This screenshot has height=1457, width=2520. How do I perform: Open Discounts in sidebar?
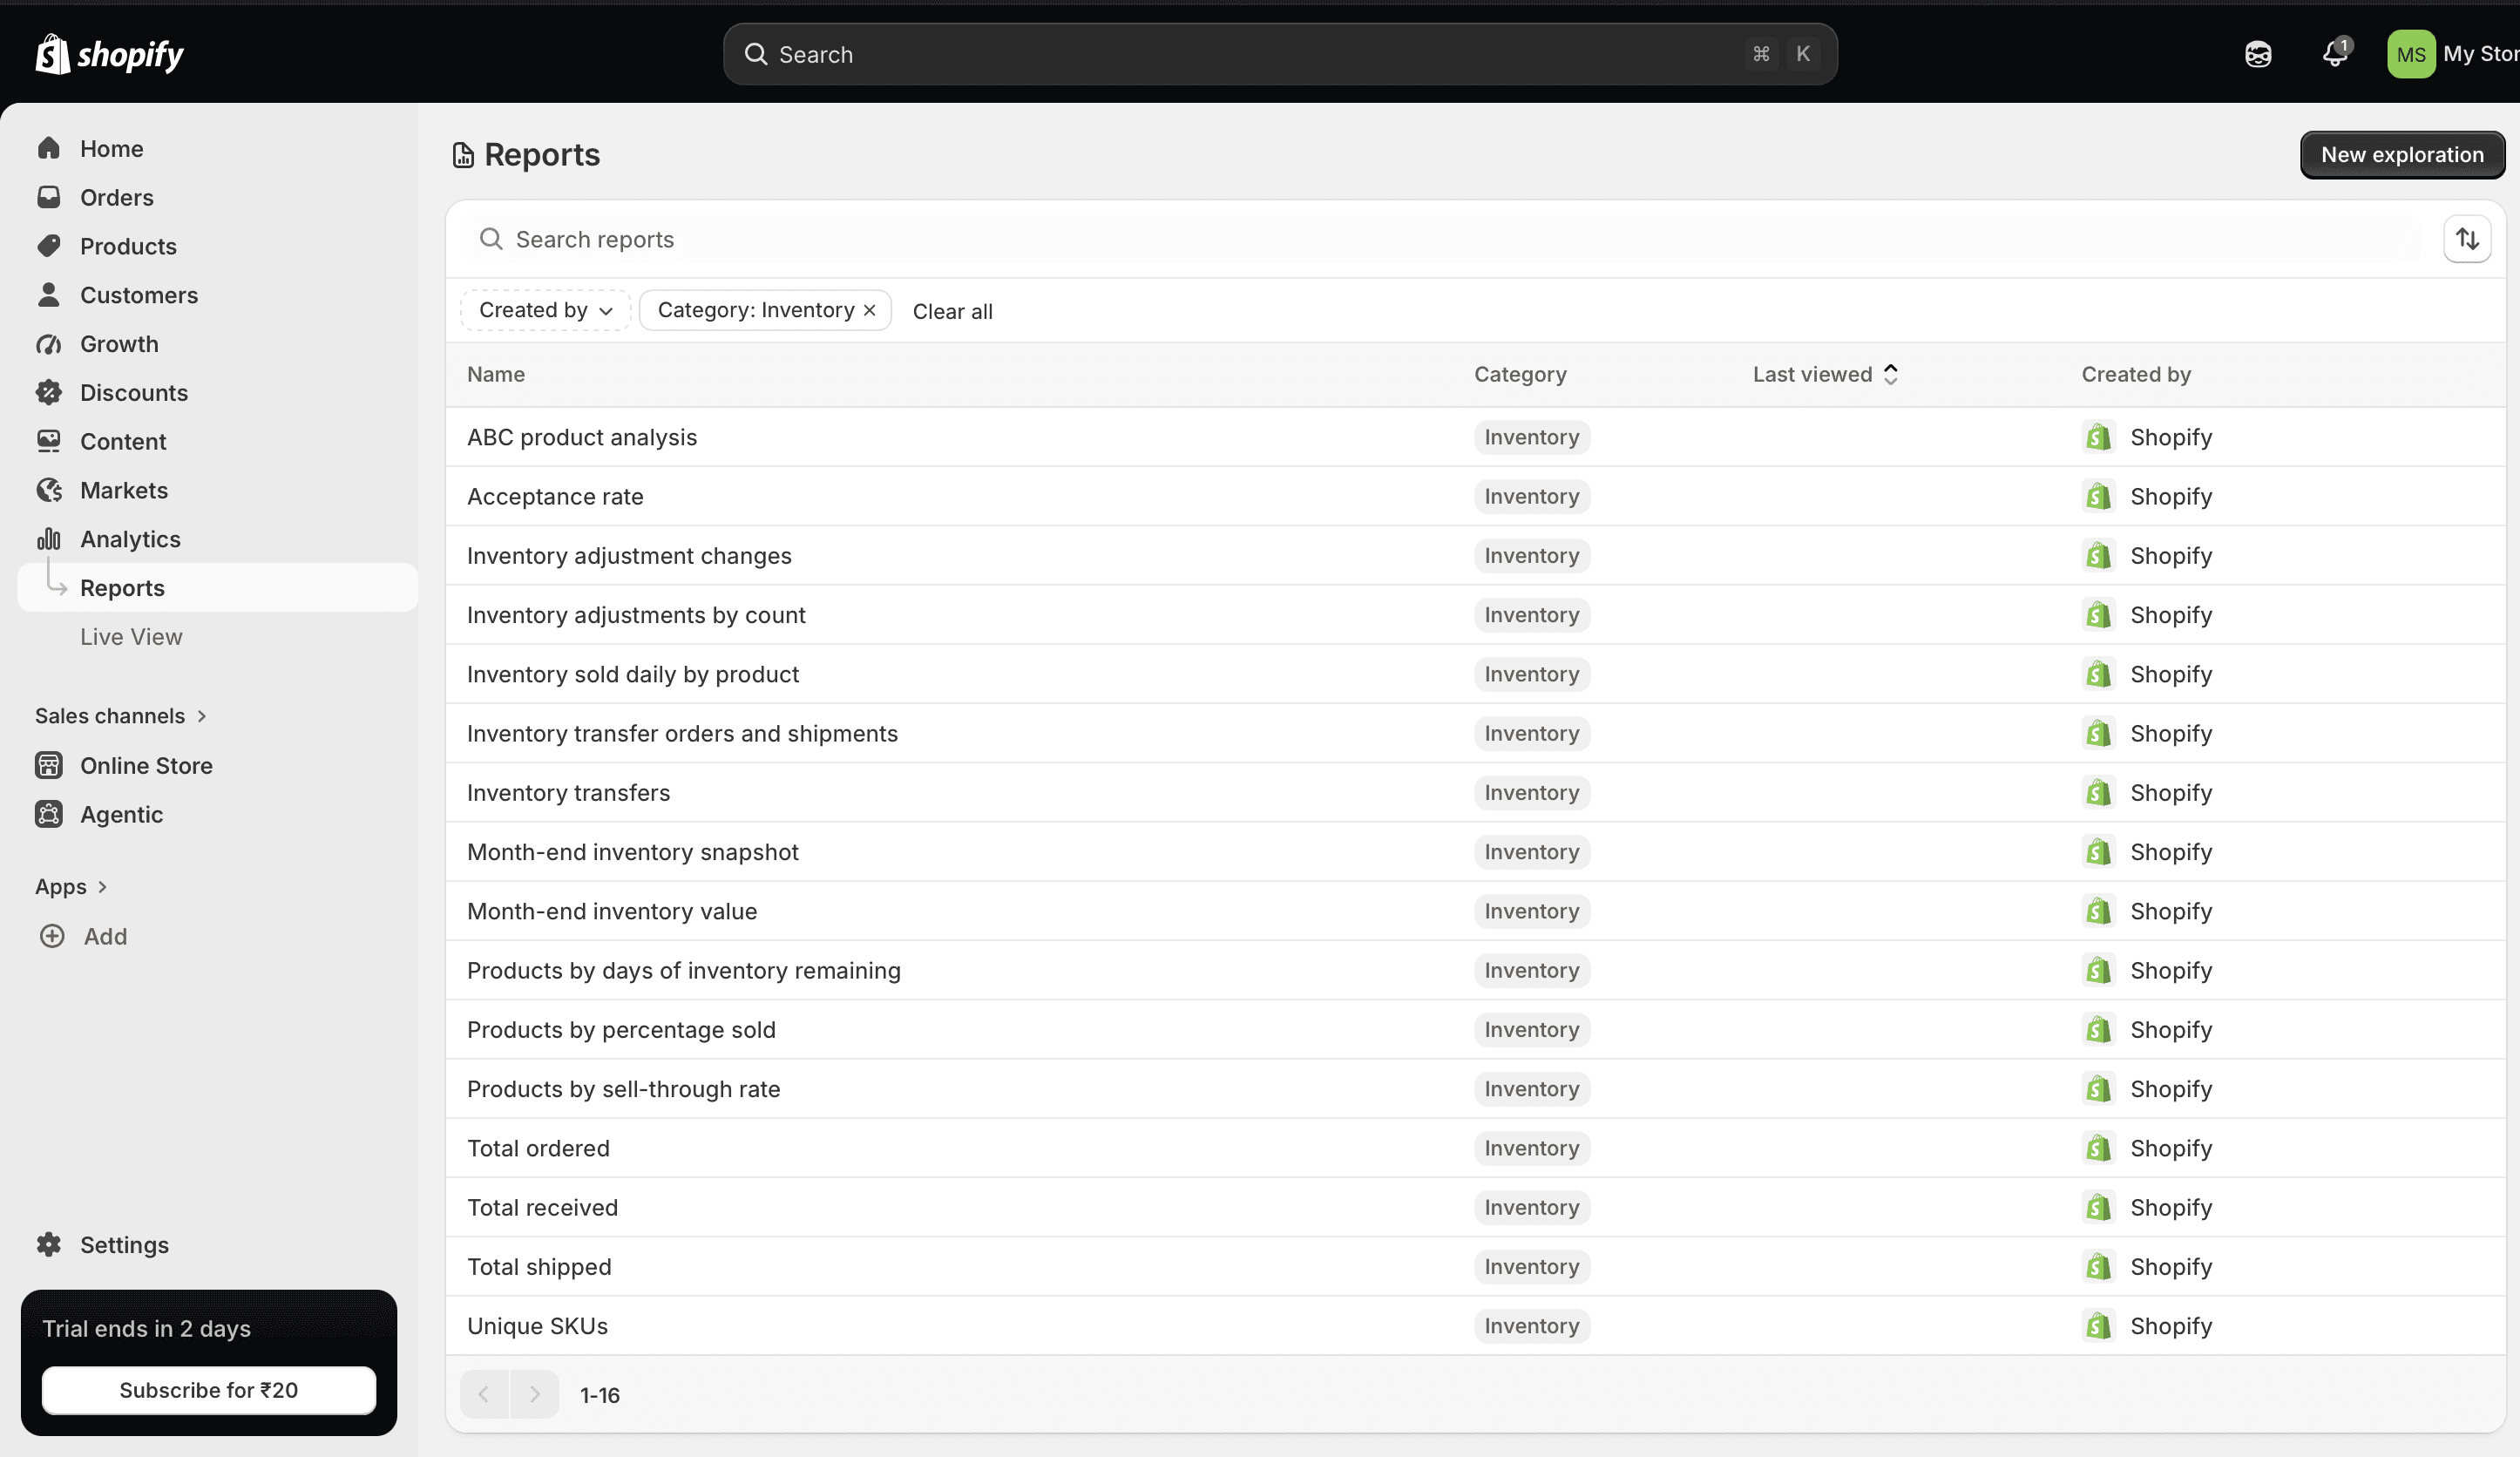tap(133, 393)
